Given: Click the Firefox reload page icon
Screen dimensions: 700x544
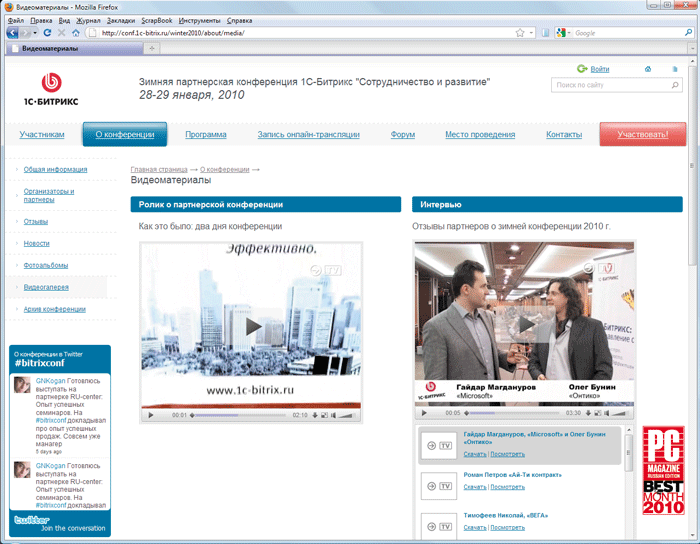Looking at the screenshot, I should pos(47,33).
